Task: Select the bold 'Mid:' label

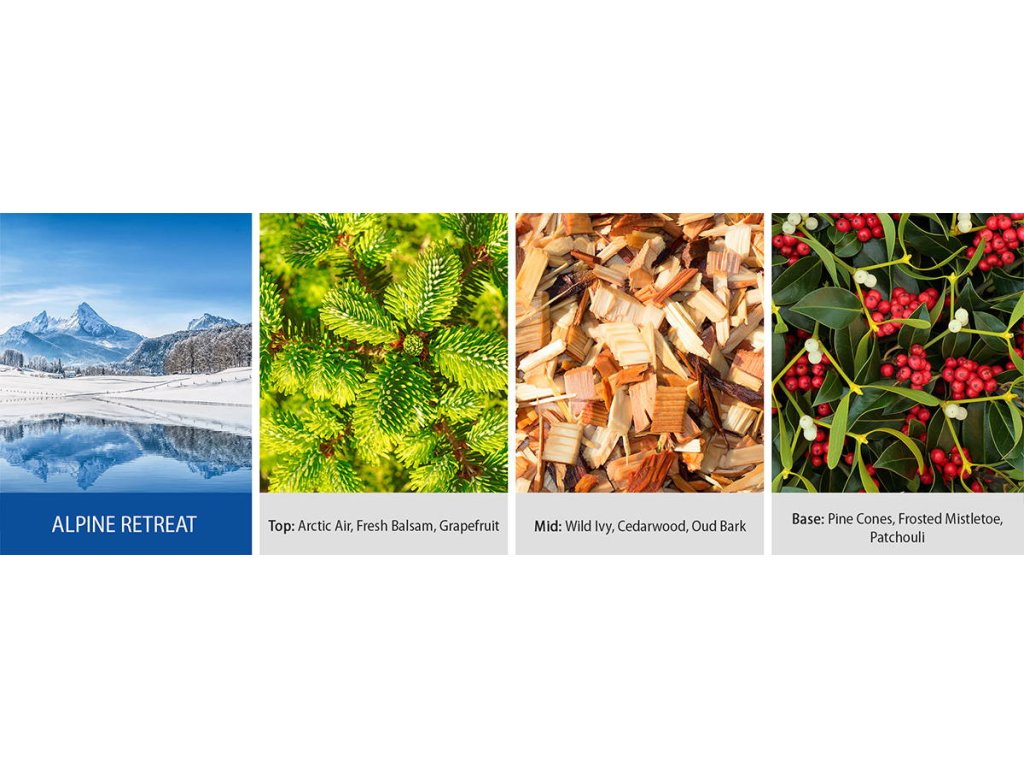Action: tap(548, 526)
